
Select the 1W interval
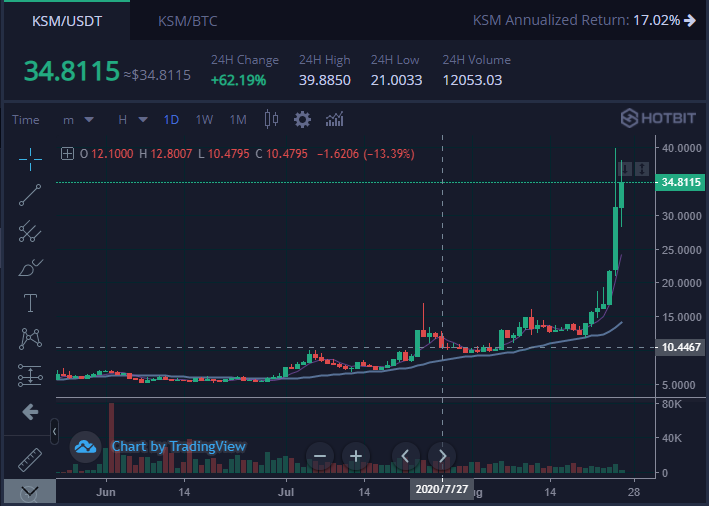pyautogui.click(x=204, y=120)
